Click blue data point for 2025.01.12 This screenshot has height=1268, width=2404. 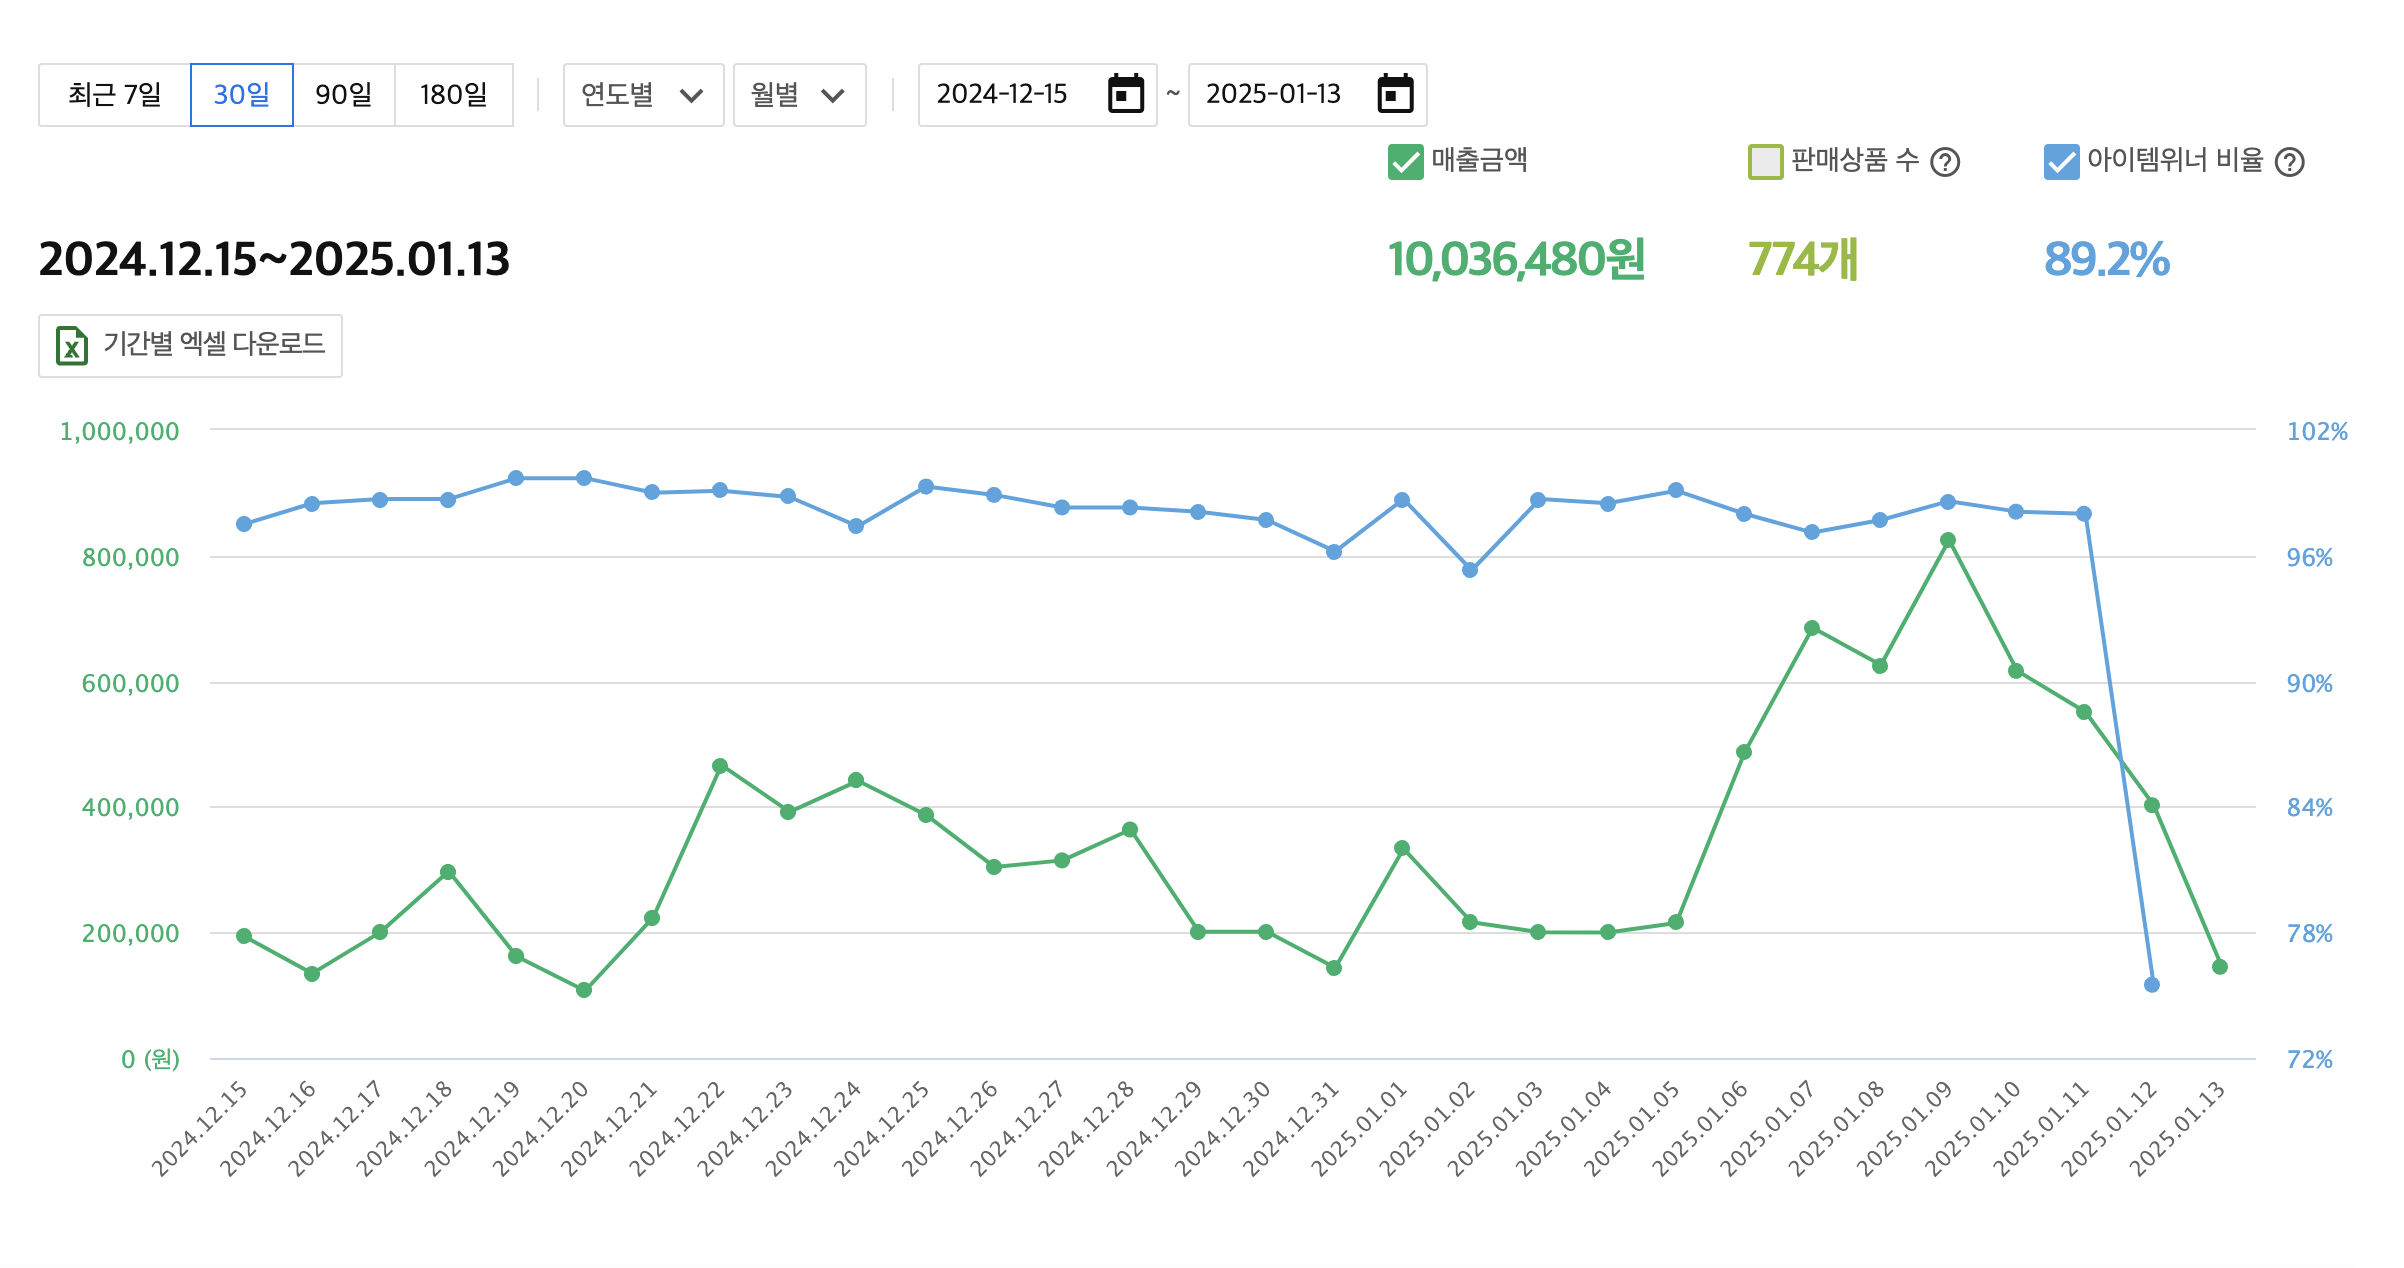tap(2152, 985)
